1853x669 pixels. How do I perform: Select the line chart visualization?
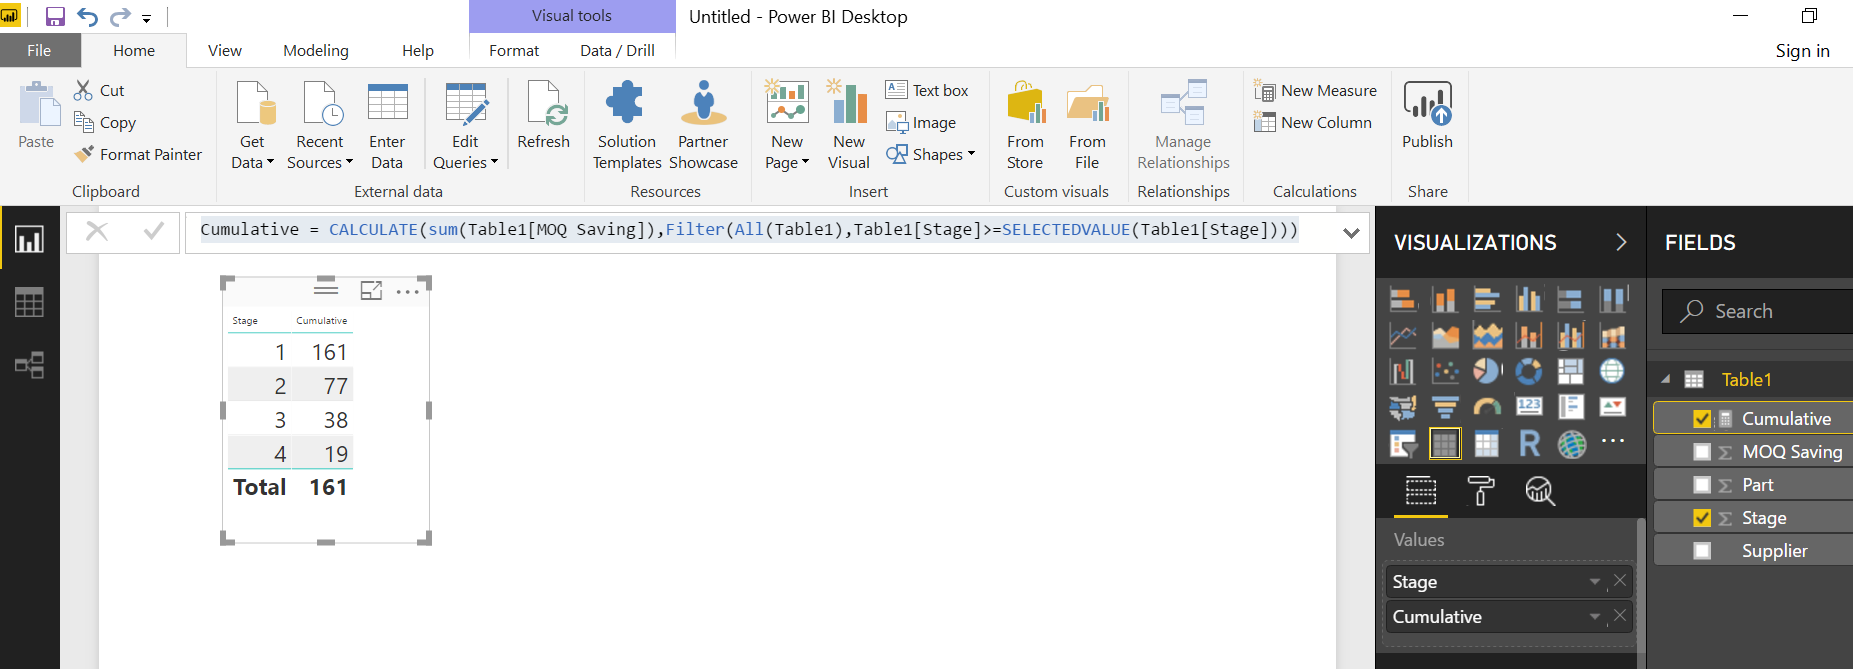pyautogui.click(x=1403, y=336)
